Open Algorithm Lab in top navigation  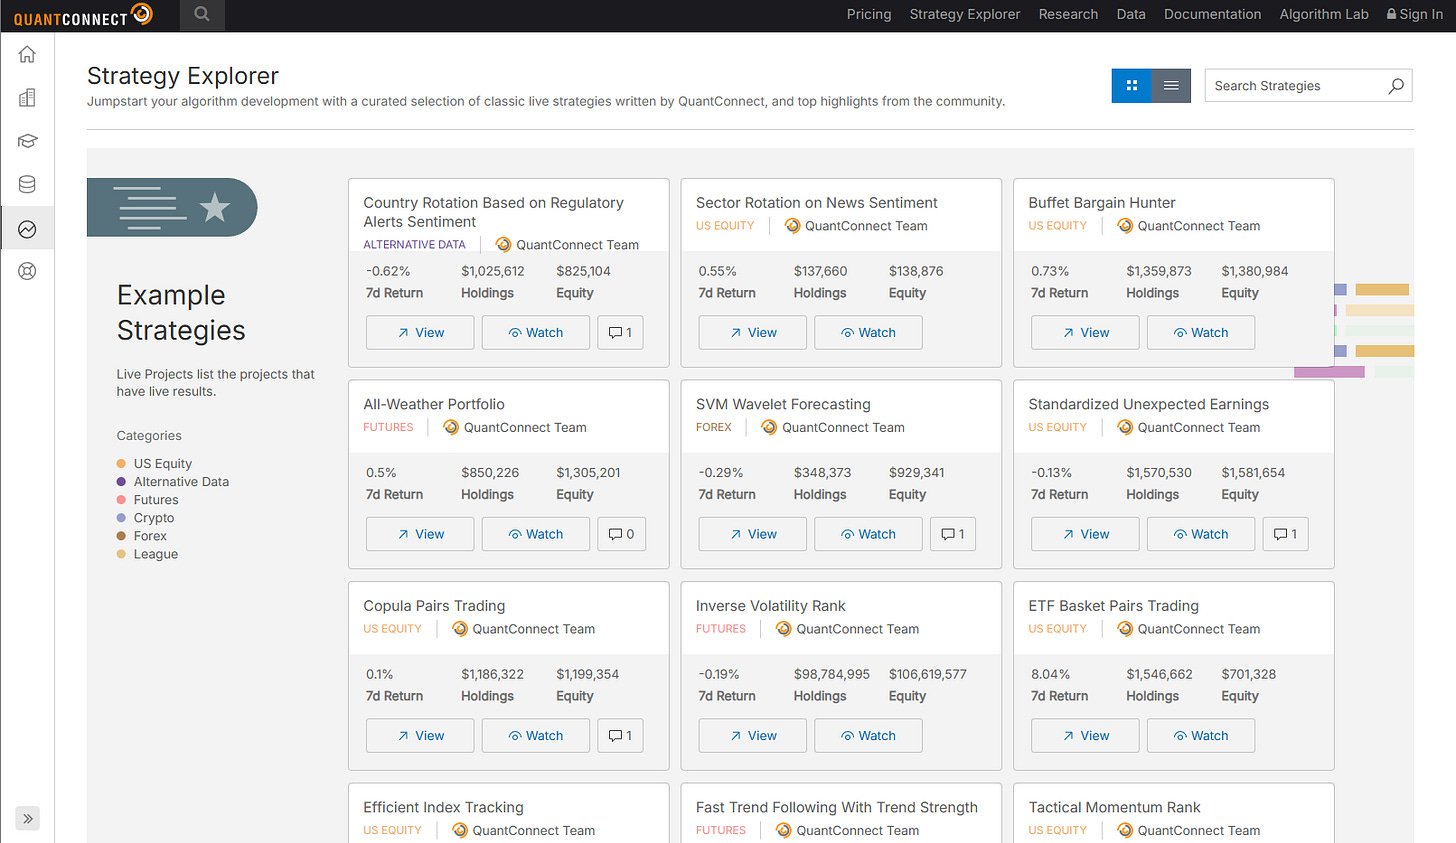tap(1324, 14)
